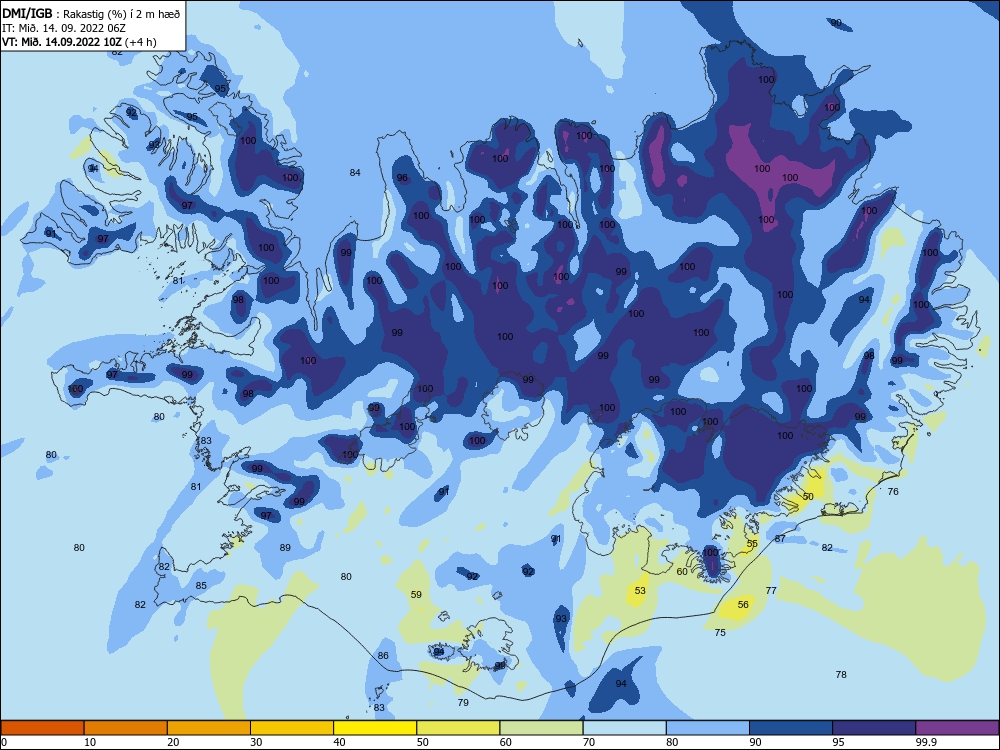1000x750 pixels.
Task: Click the orange 10–20 legend swatch
Action: click(126, 728)
